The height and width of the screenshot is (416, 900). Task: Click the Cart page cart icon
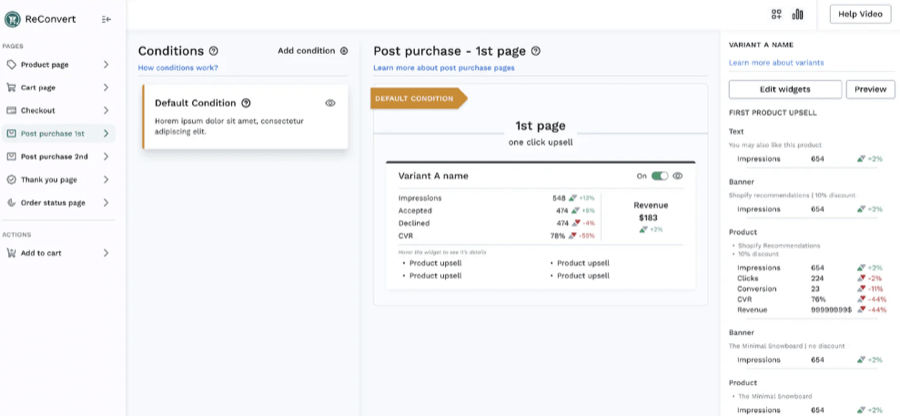(x=11, y=88)
